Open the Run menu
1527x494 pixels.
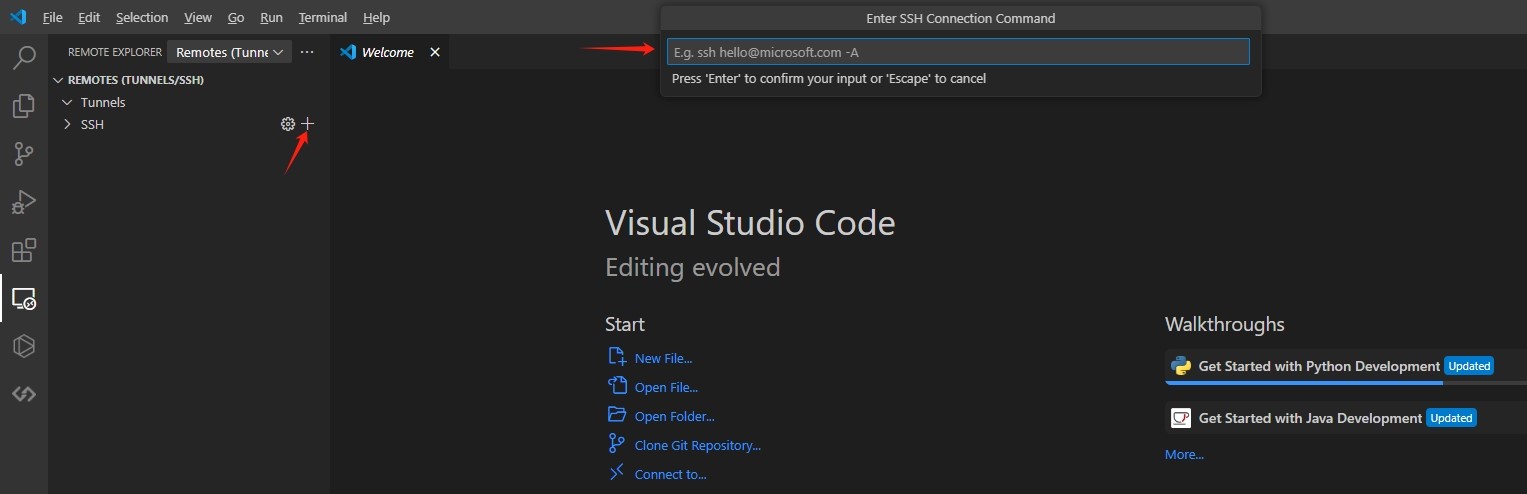(271, 17)
